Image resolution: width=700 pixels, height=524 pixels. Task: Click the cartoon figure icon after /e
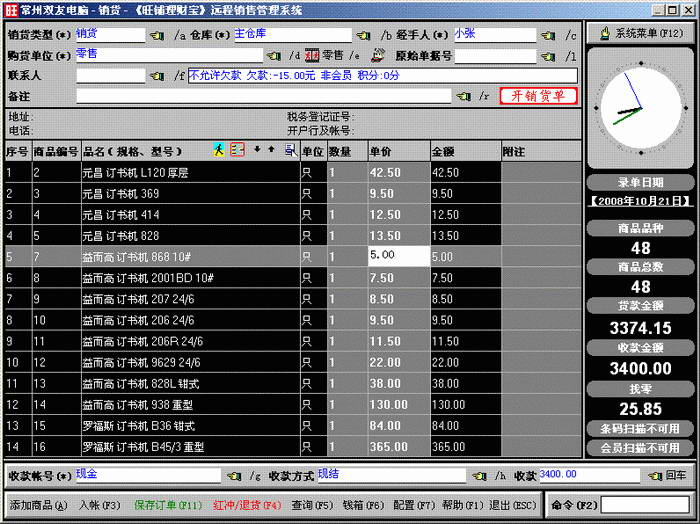(377, 55)
